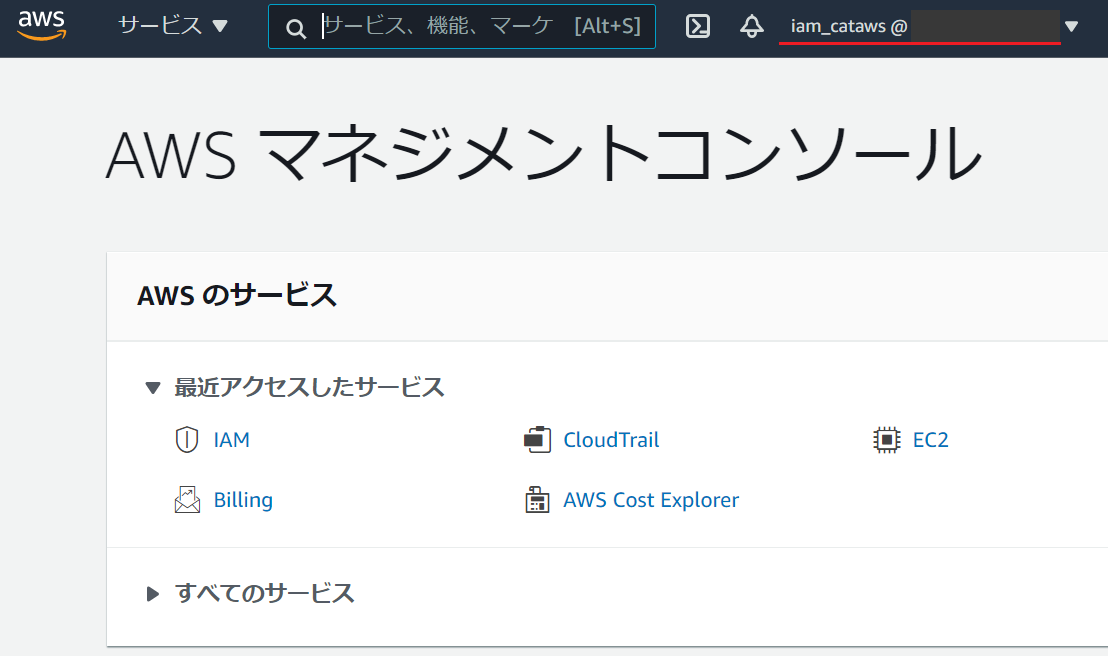Click the AWS のサービス panel heading
The width and height of the screenshot is (1108, 656).
click(x=237, y=295)
